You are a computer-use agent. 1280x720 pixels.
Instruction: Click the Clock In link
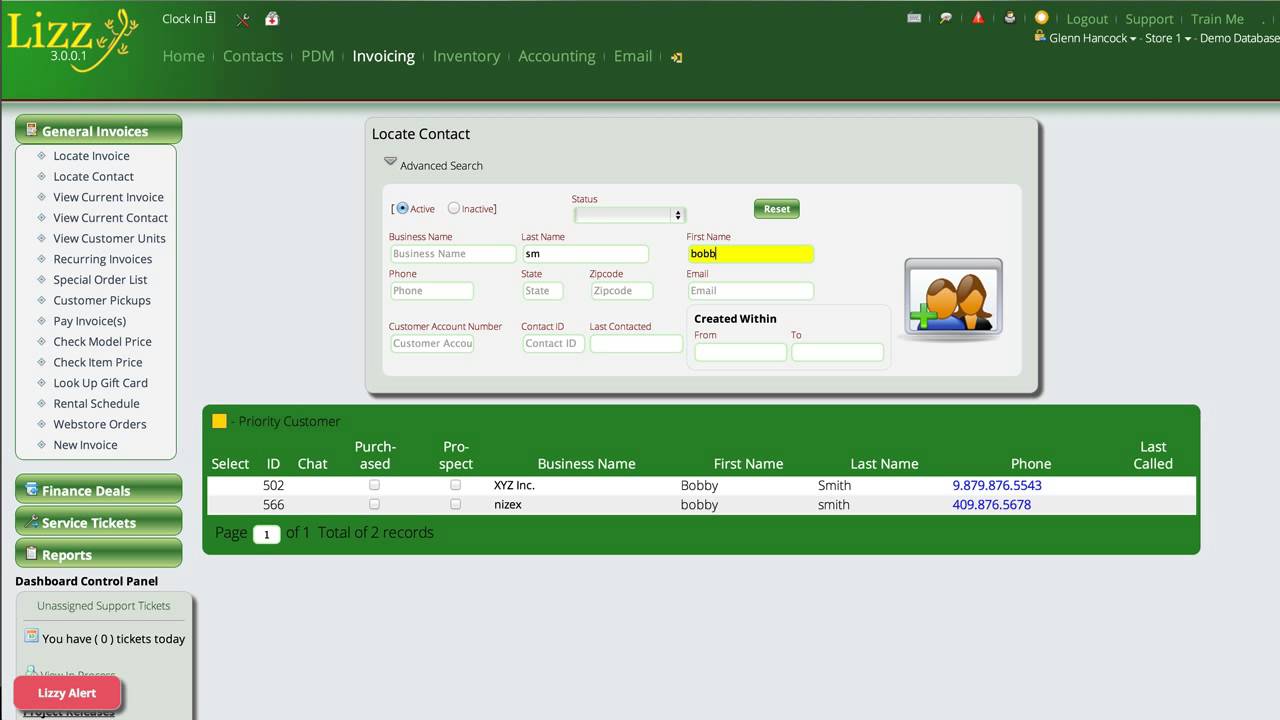pos(182,18)
